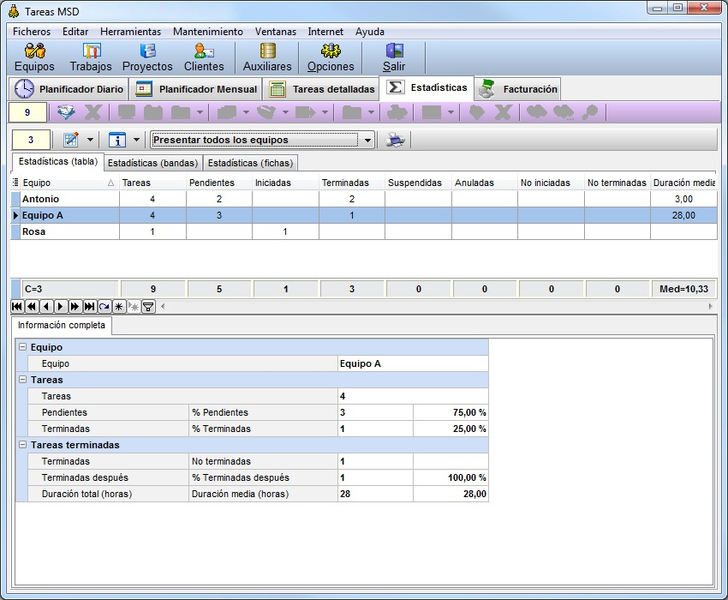Image resolution: width=728 pixels, height=600 pixels.
Task: Click the Tareas column header
Action: pos(153,183)
